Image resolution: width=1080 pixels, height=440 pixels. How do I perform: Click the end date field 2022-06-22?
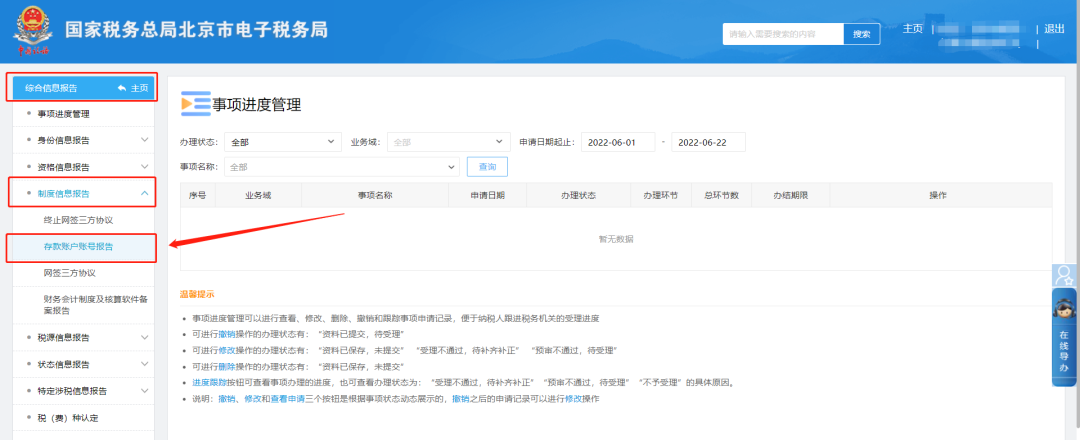click(x=708, y=143)
